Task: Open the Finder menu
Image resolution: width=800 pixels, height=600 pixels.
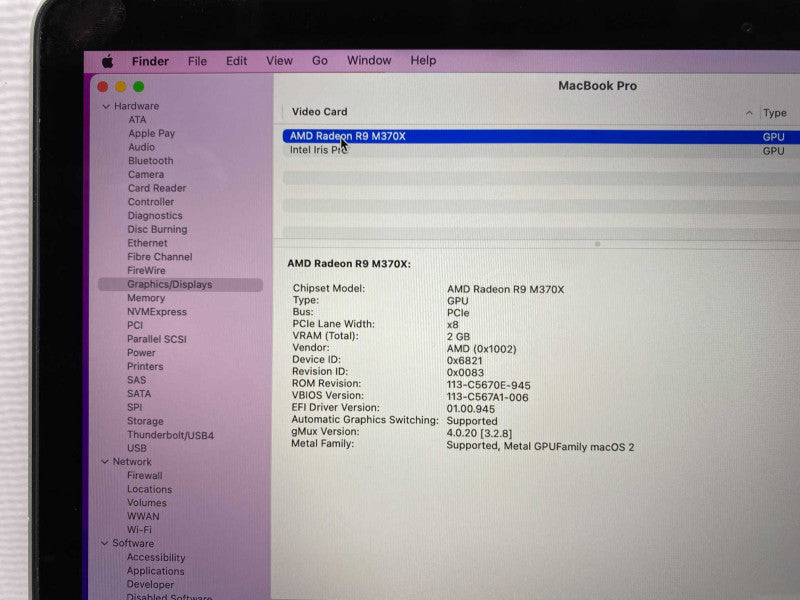Action: (x=150, y=62)
